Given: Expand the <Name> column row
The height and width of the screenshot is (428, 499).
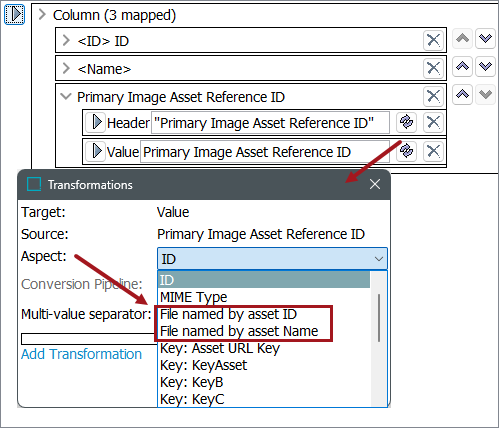Looking at the screenshot, I should 66,68.
